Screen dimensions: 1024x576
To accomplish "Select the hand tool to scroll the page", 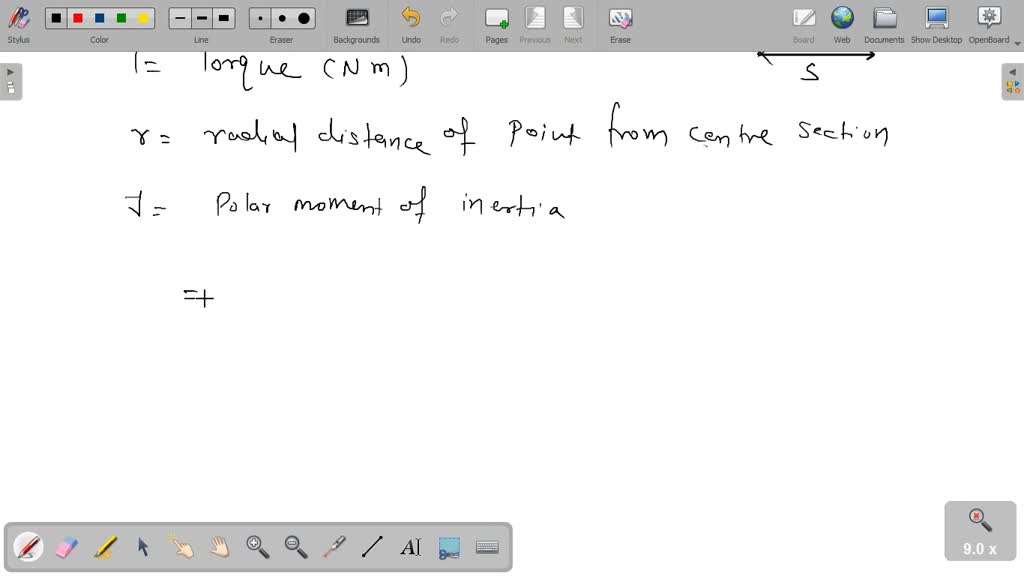I will 218,547.
